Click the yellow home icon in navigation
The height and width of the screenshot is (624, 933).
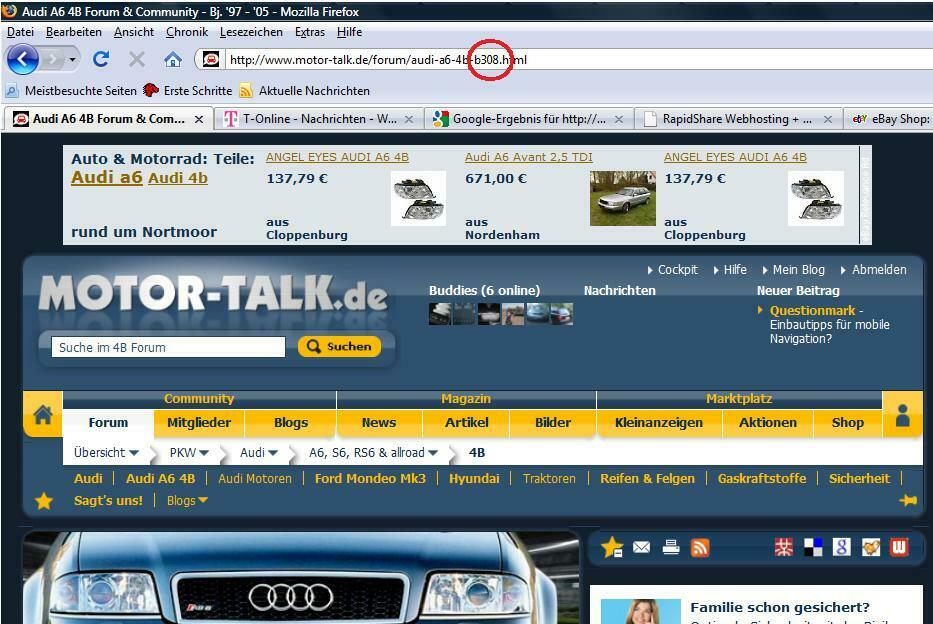coord(43,415)
